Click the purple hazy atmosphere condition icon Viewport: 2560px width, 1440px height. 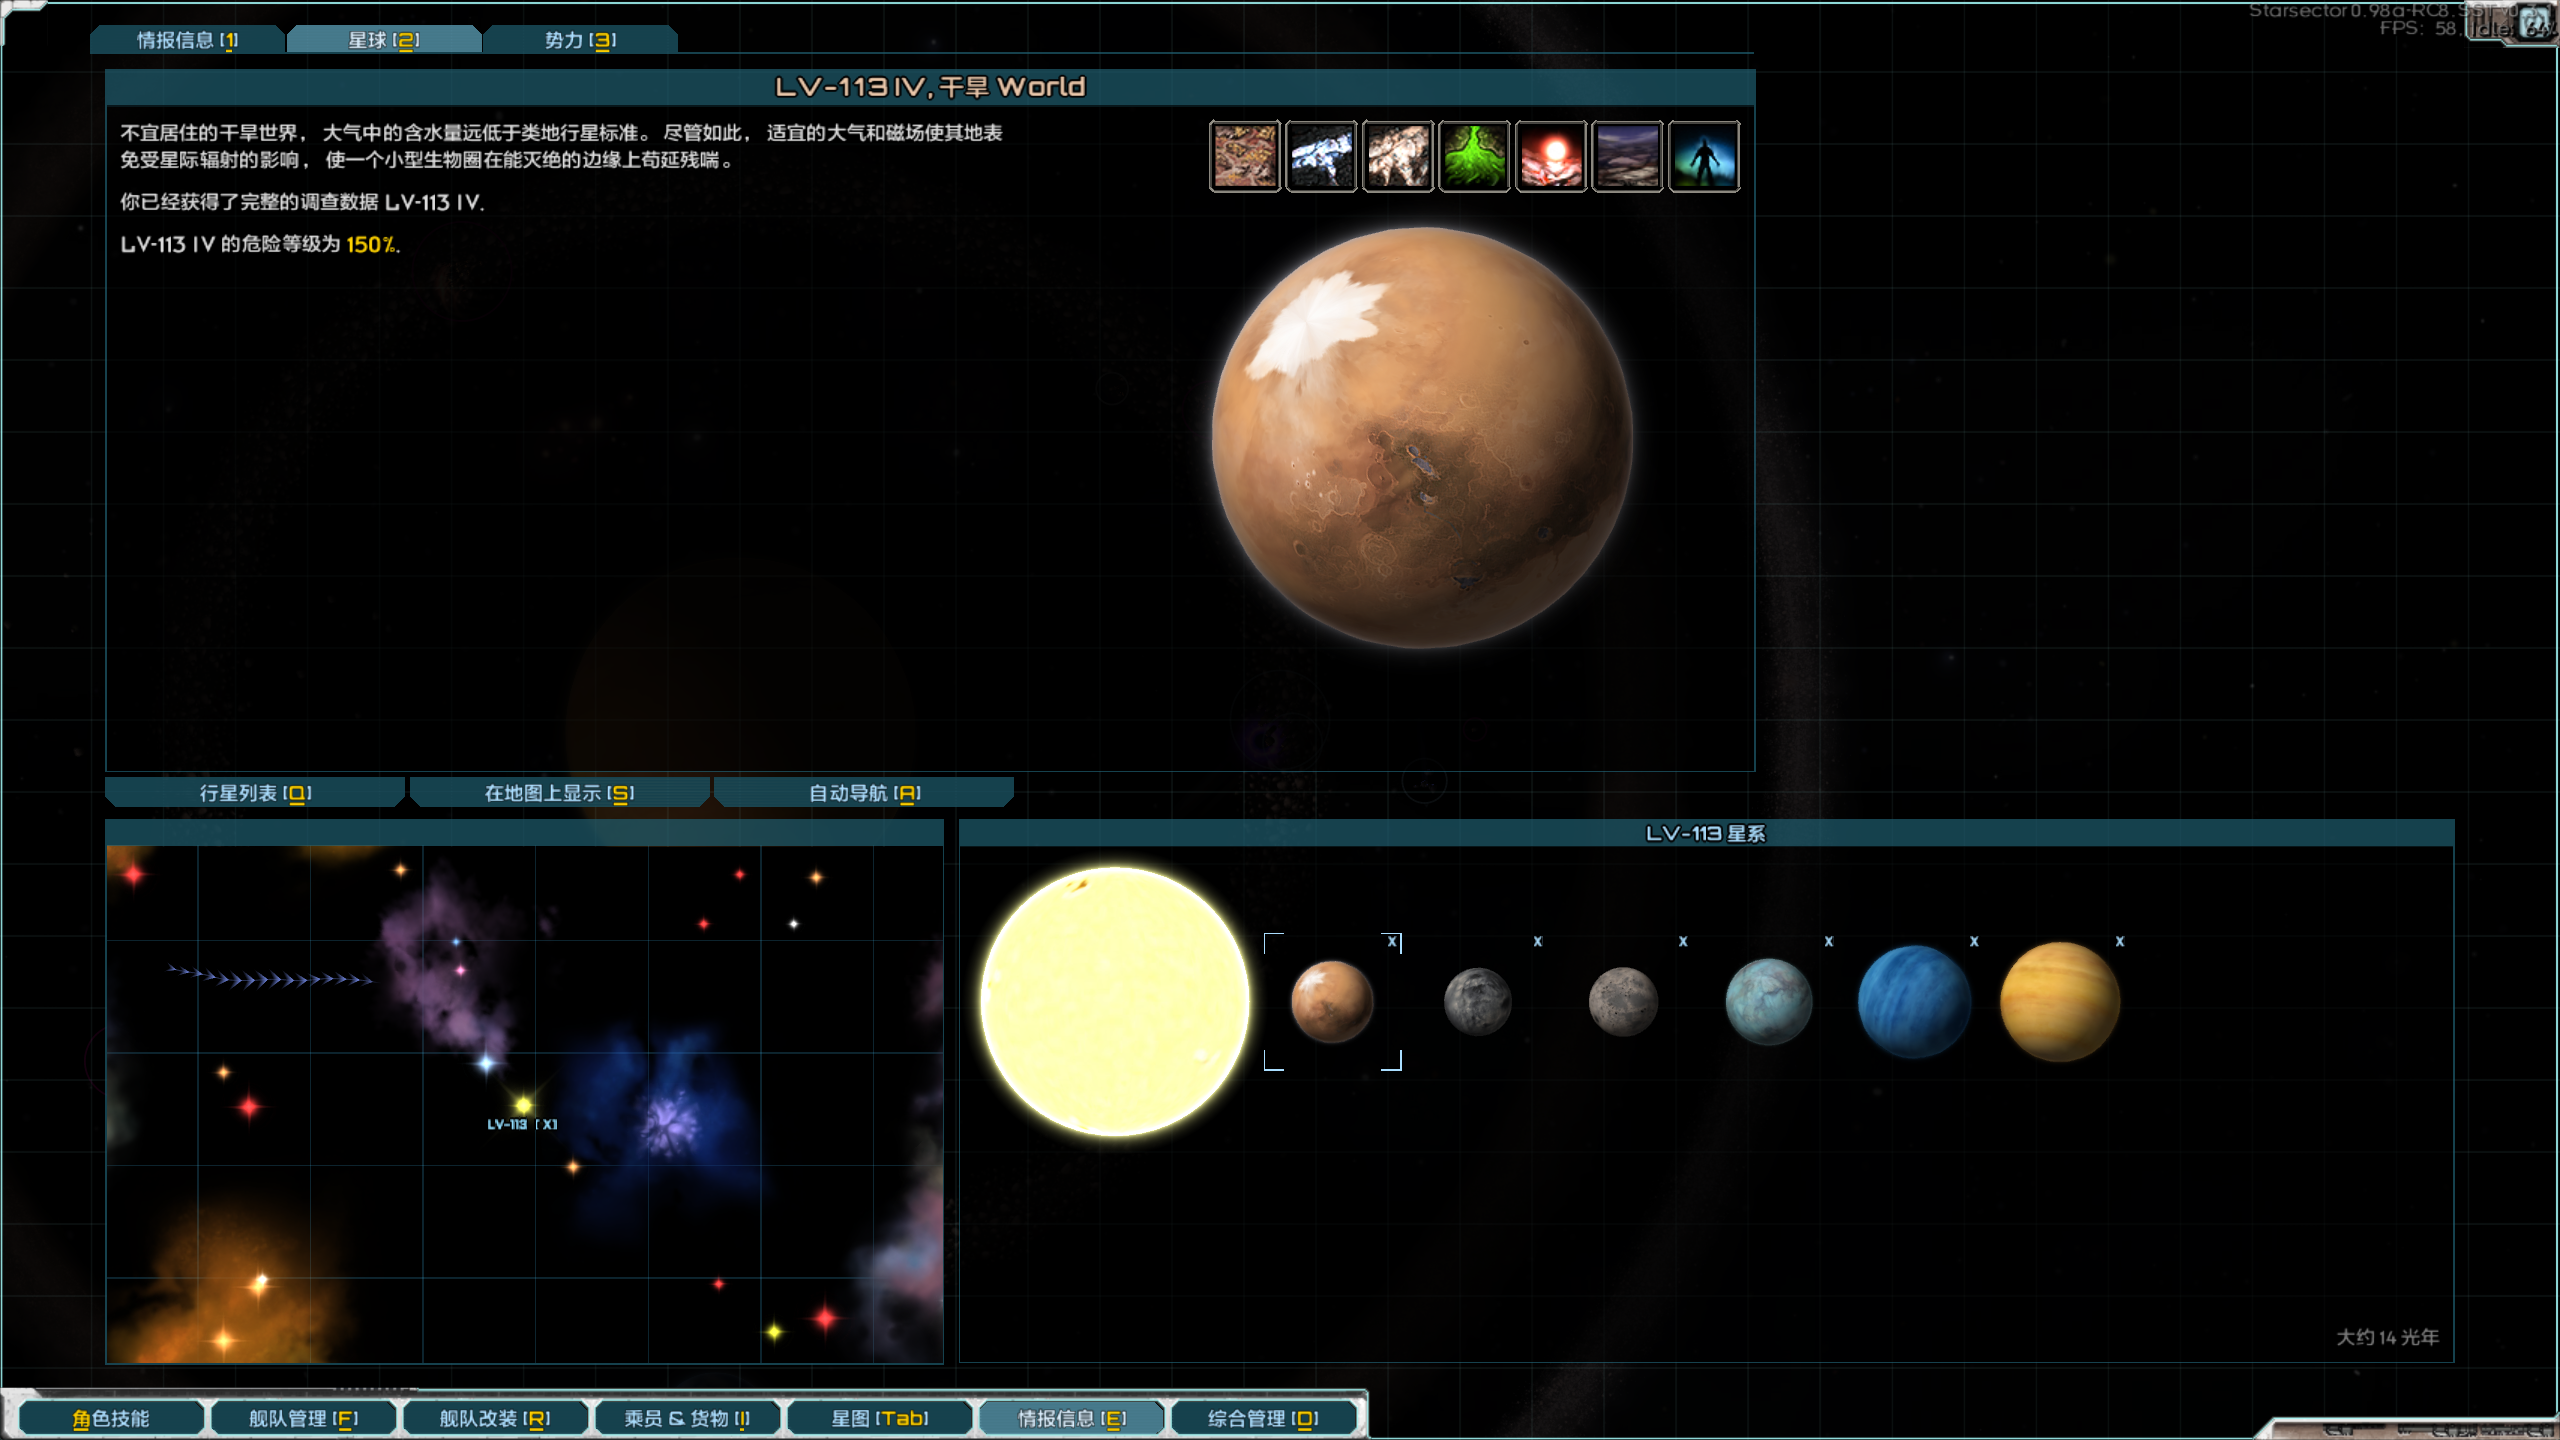[1627, 156]
